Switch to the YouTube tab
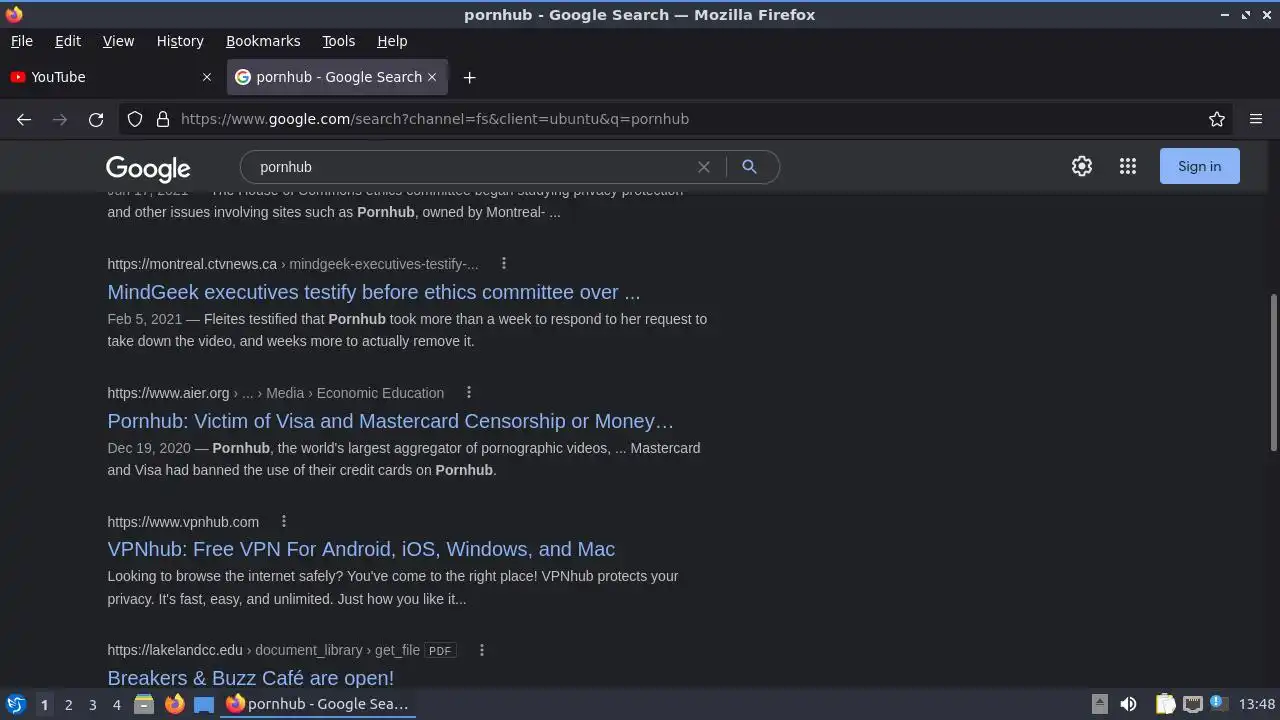 [x=110, y=77]
